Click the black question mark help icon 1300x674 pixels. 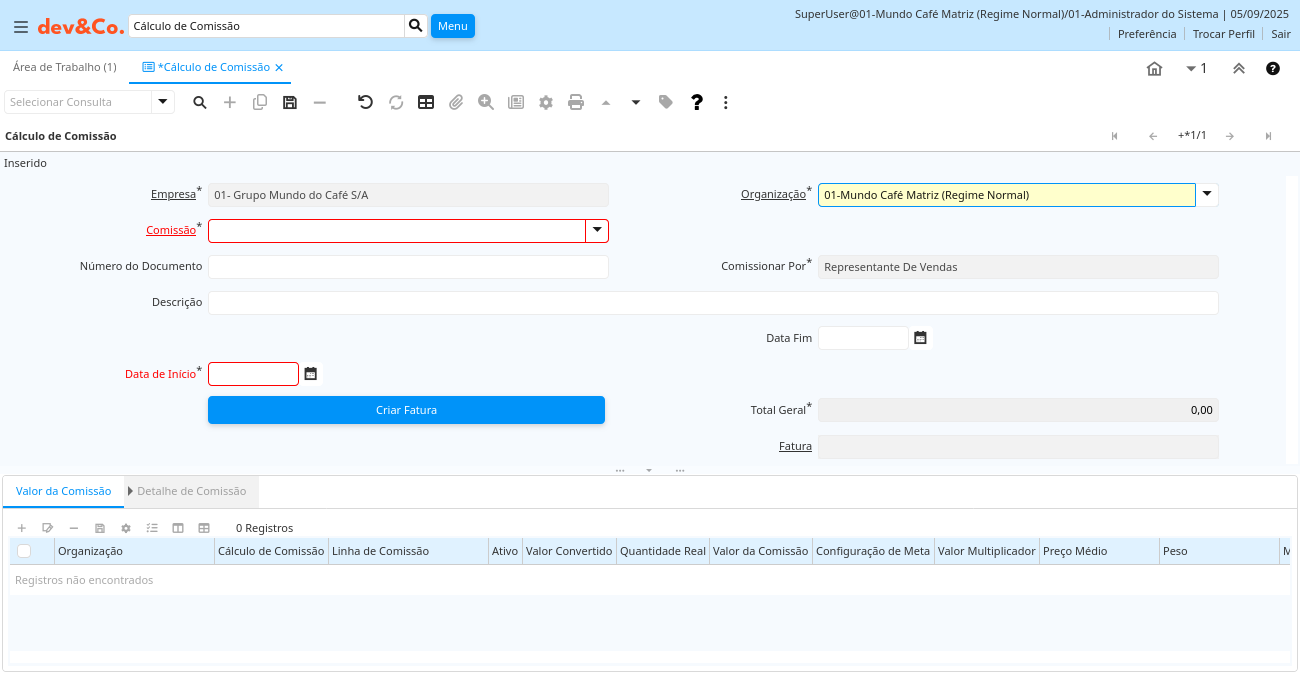coord(697,102)
